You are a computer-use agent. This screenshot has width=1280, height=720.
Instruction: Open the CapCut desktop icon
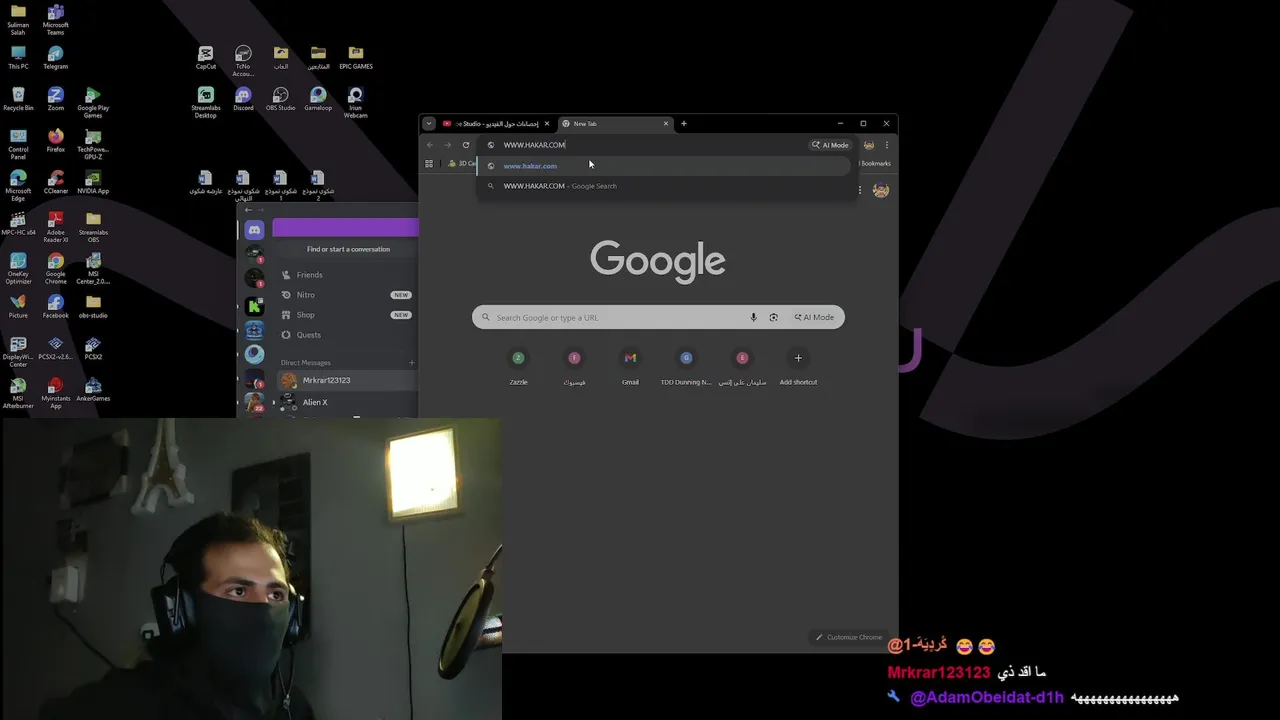206,57
